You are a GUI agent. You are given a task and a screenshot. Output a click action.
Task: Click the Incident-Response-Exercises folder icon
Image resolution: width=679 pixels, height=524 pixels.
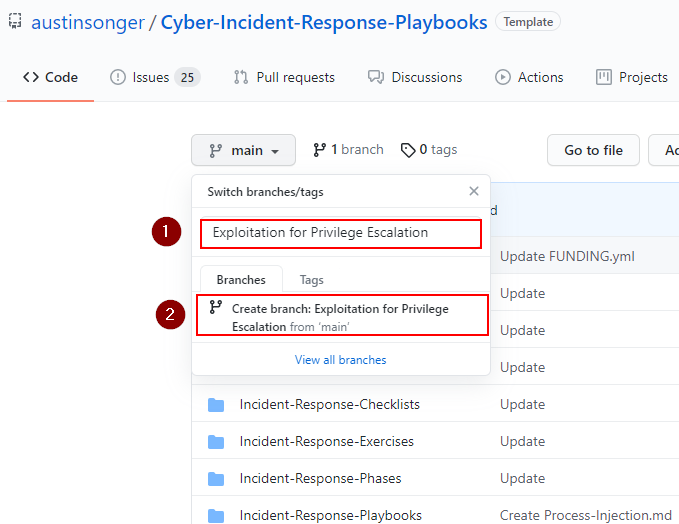click(x=216, y=442)
